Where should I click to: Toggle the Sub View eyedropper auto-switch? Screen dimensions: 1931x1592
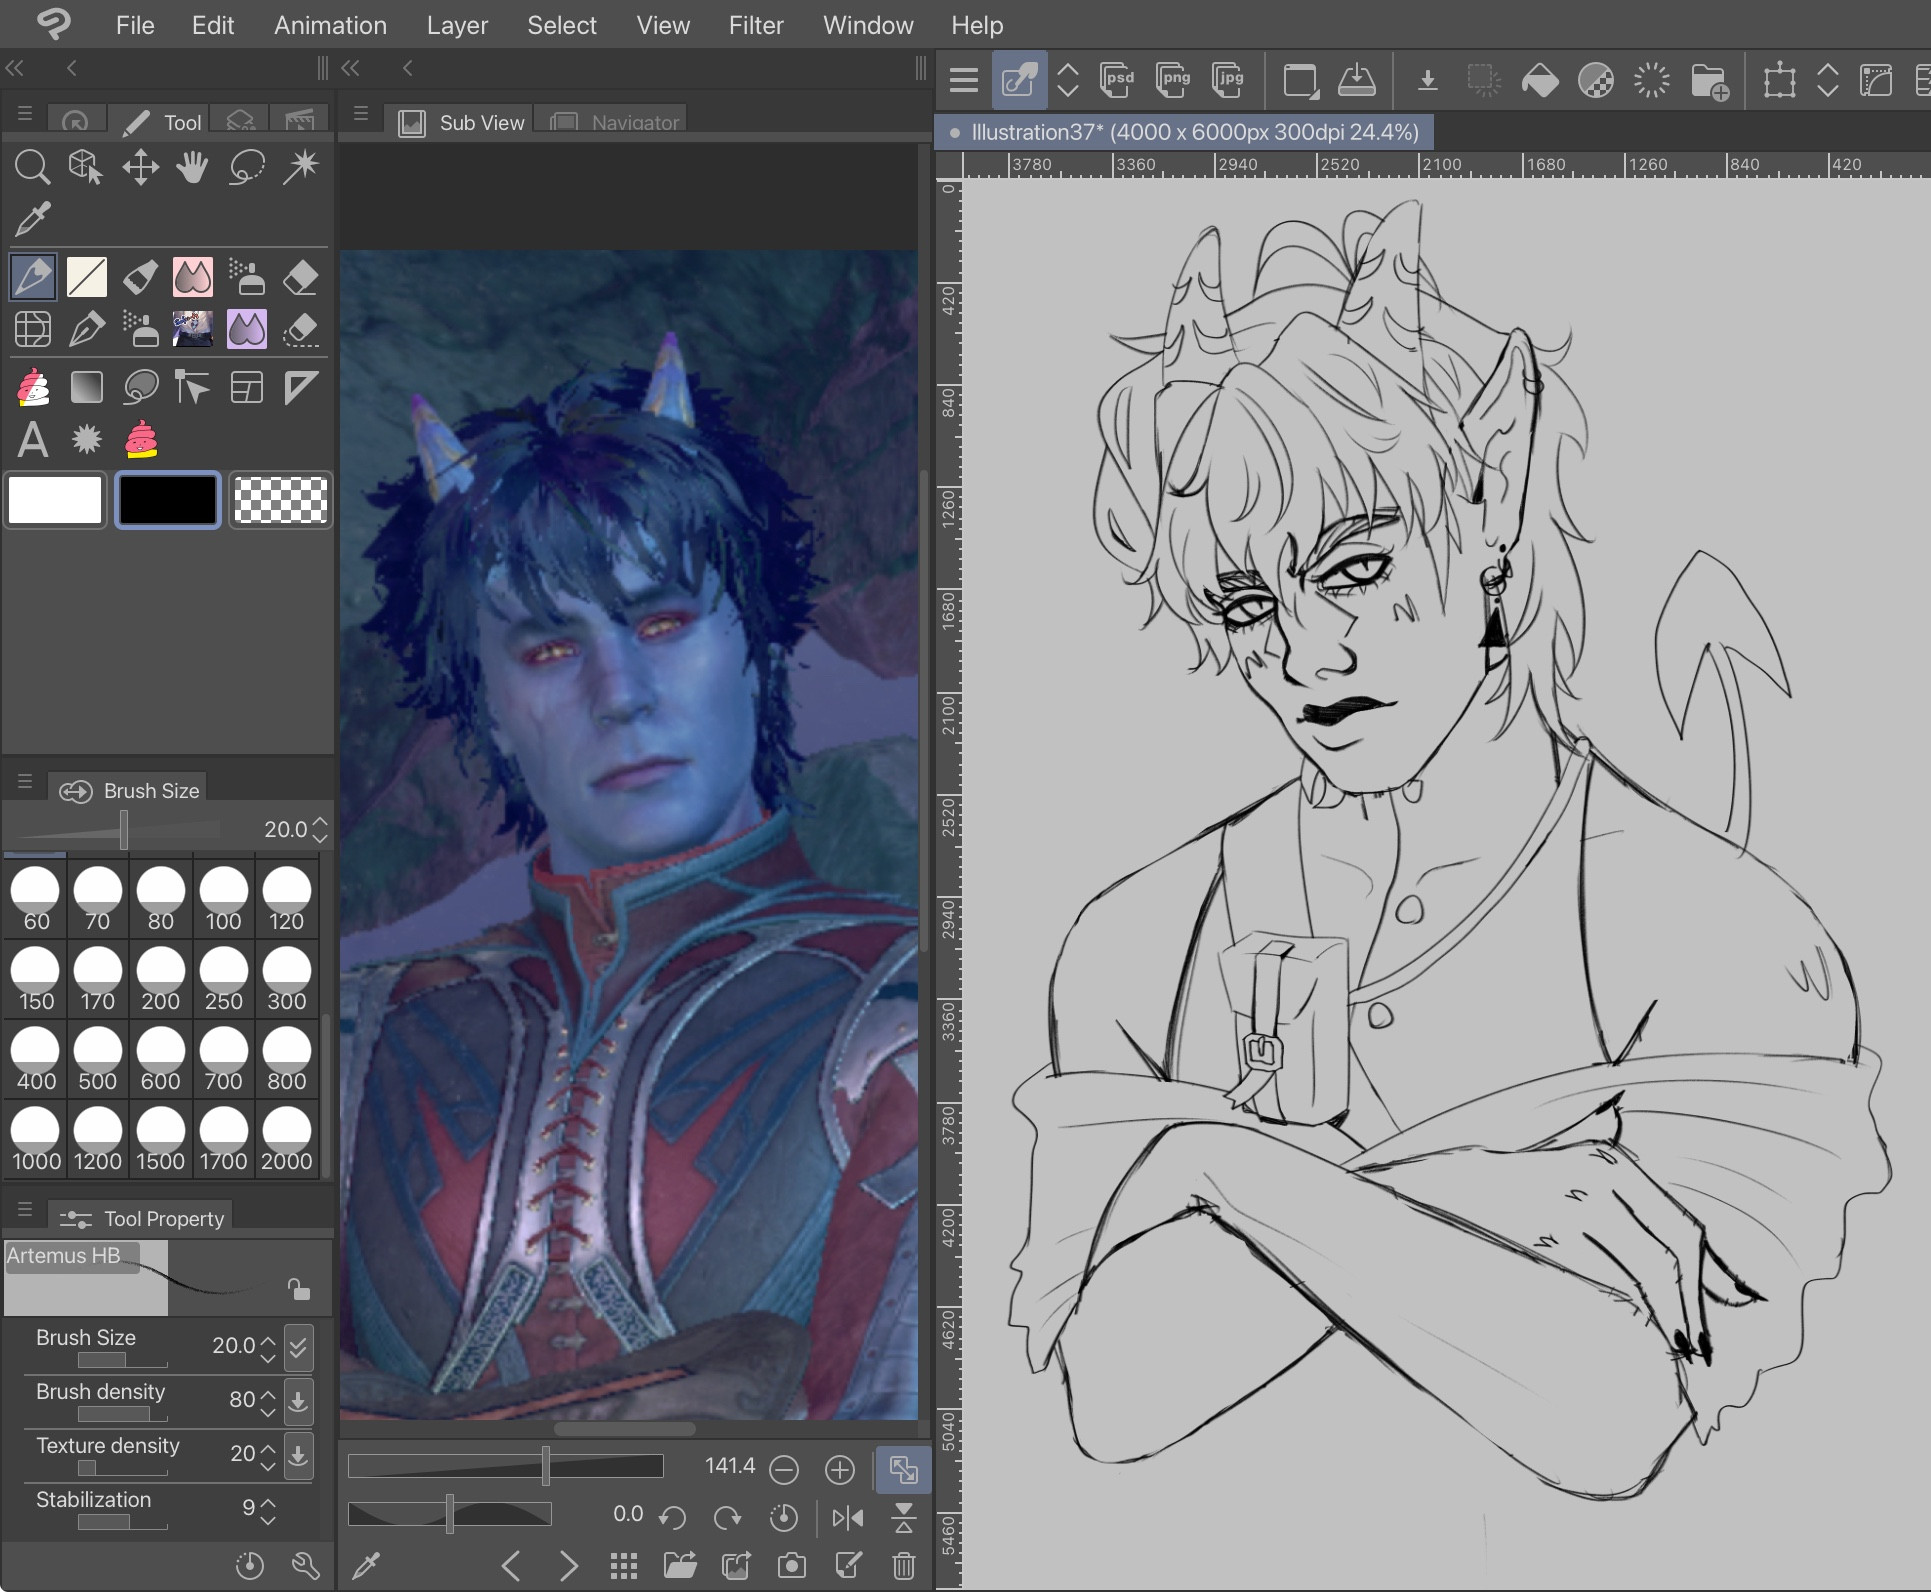tap(367, 1565)
